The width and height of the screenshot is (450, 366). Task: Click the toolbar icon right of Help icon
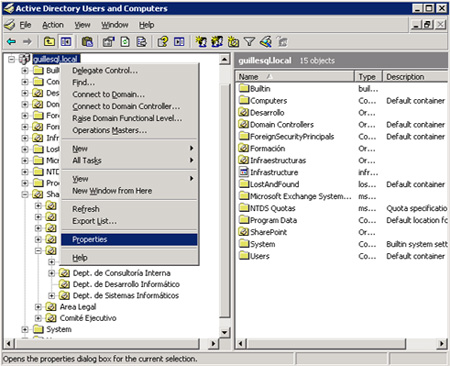point(179,42)
